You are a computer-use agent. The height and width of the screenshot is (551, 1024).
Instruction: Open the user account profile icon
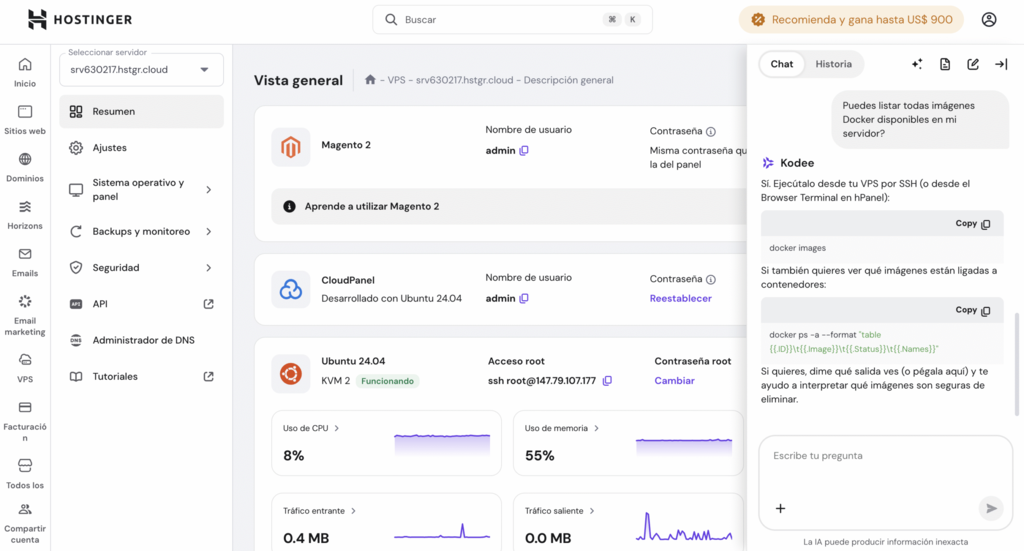989,20
